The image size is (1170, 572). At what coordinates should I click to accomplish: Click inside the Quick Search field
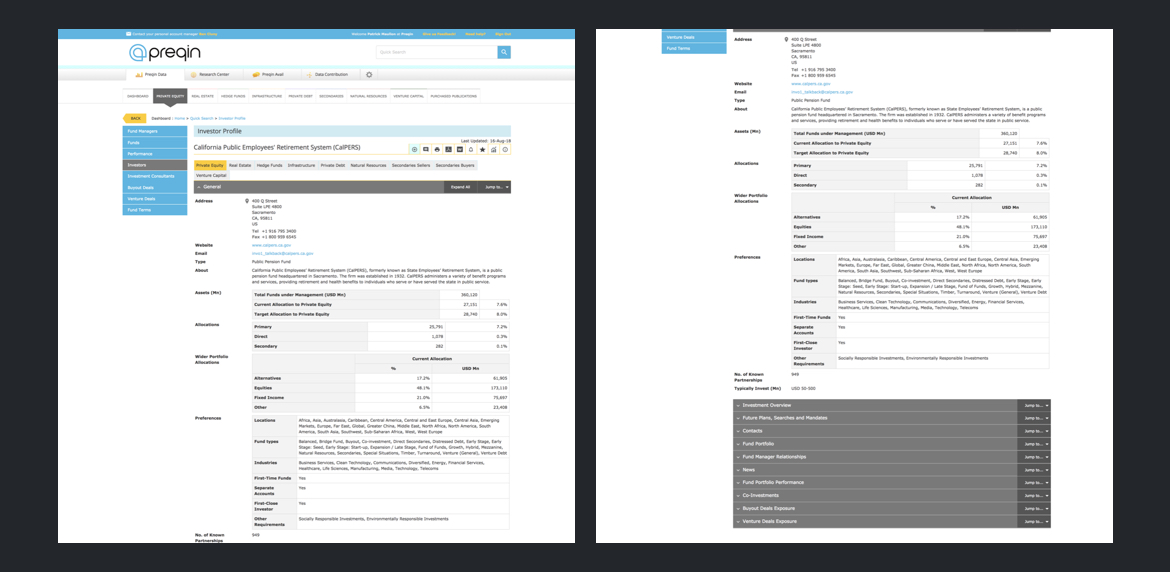[x=435, y=52]
